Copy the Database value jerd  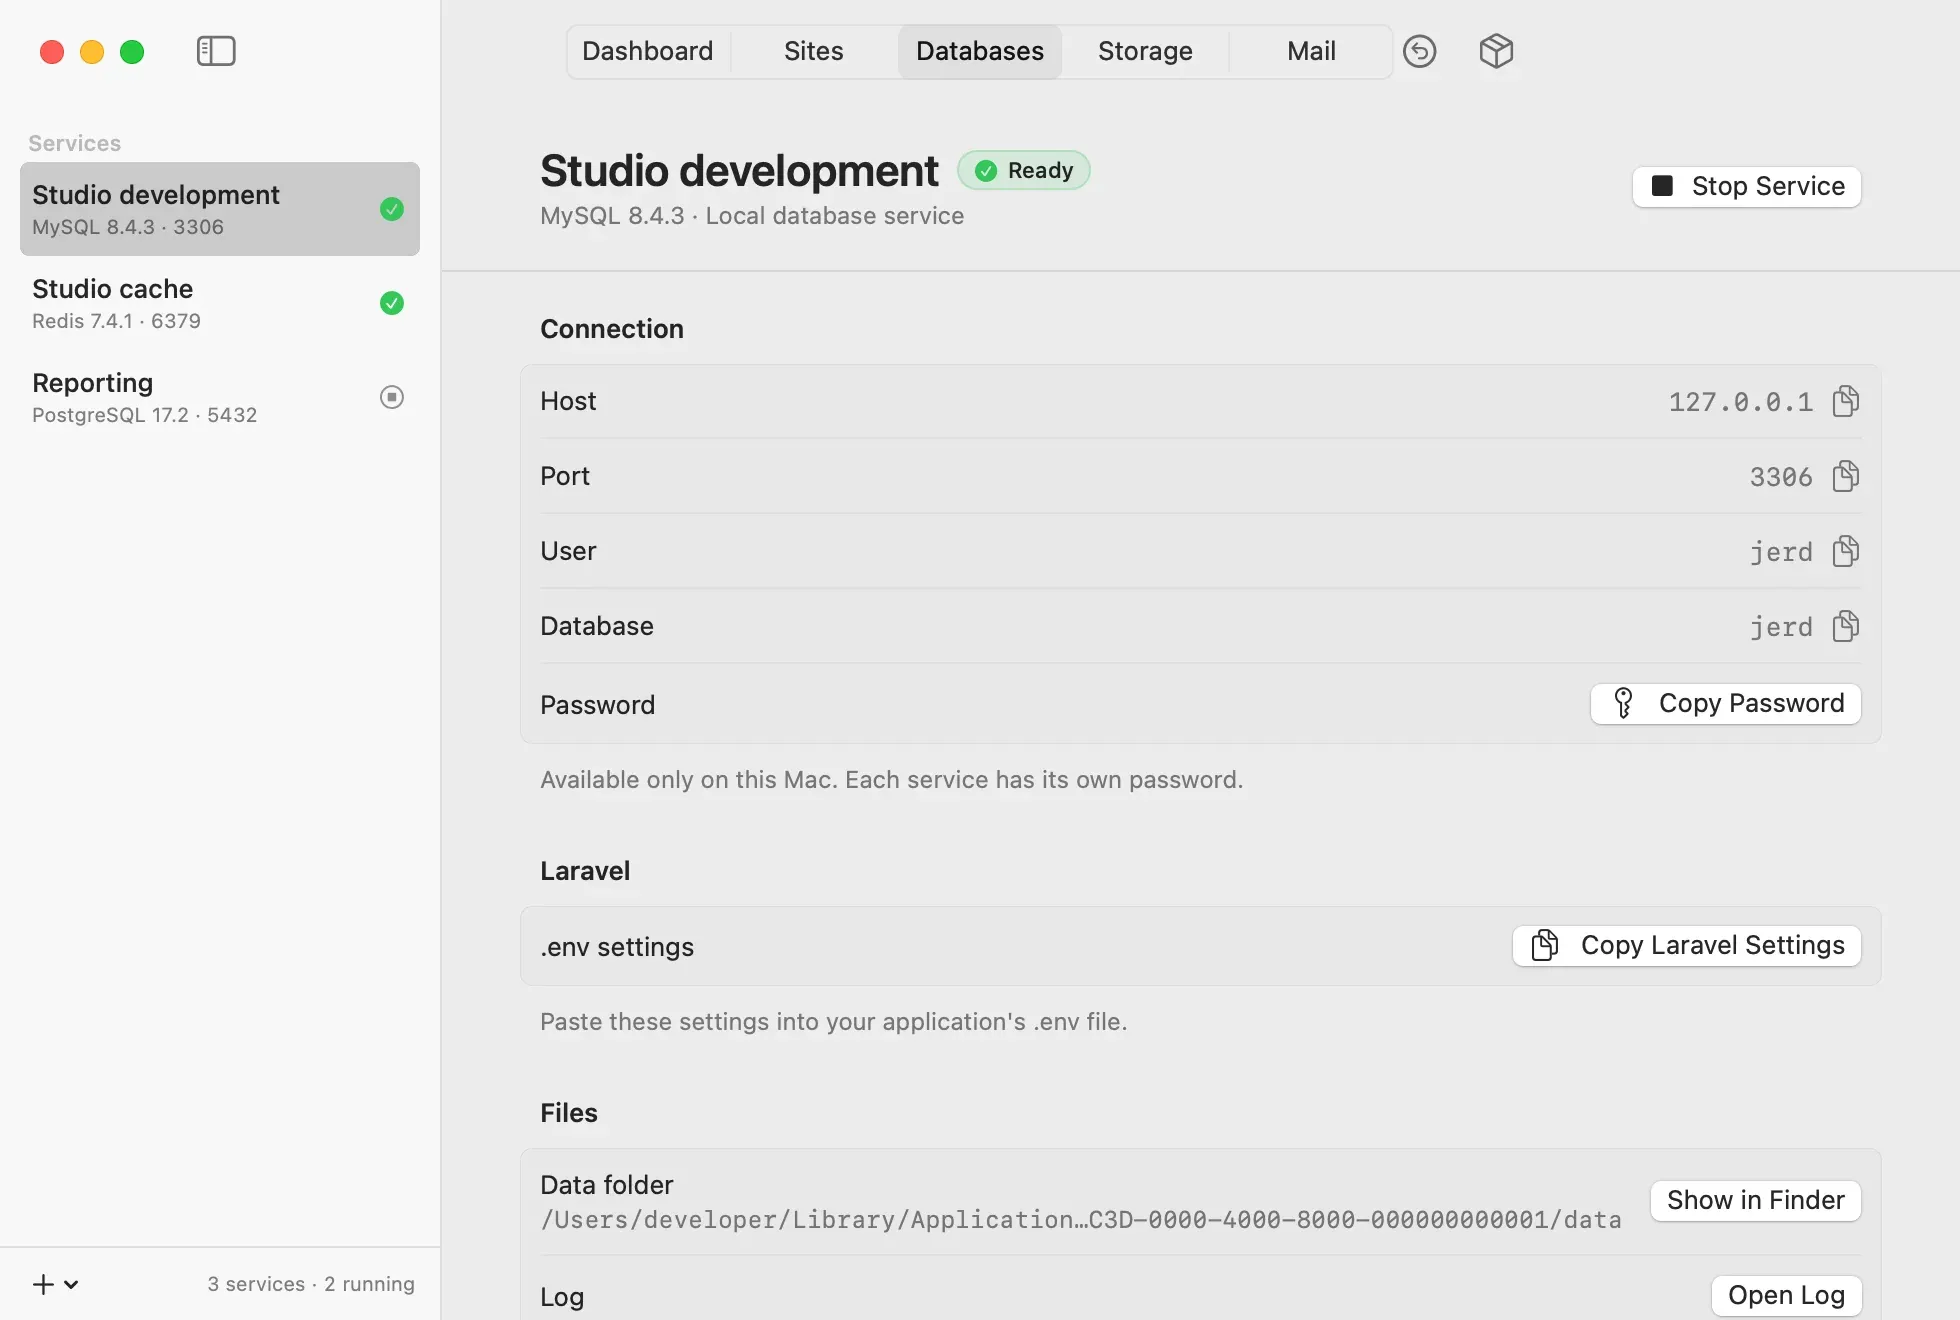pyautogui.click(x=1846, y=626)
